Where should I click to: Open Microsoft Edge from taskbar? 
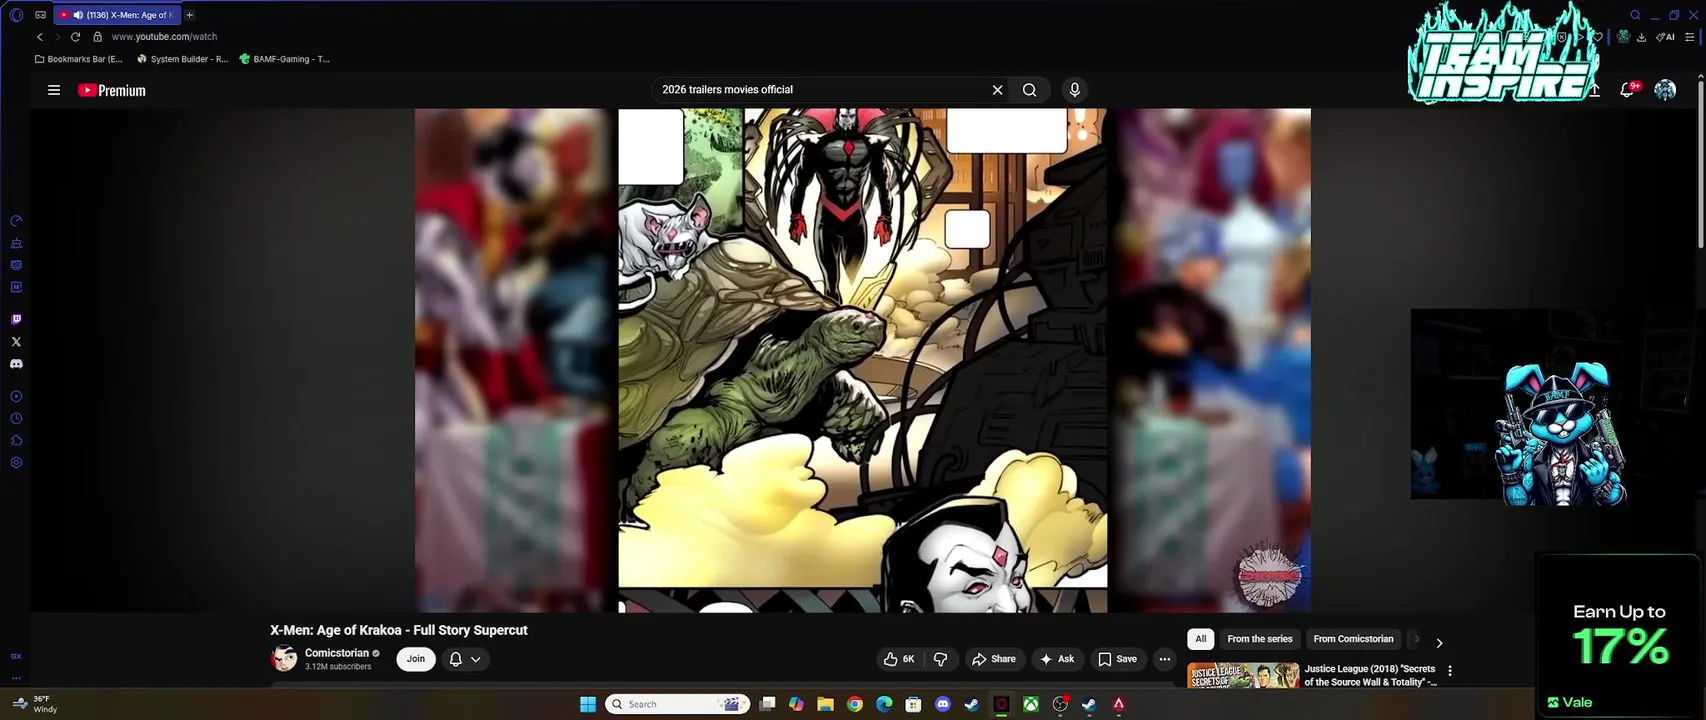[884, 704]
